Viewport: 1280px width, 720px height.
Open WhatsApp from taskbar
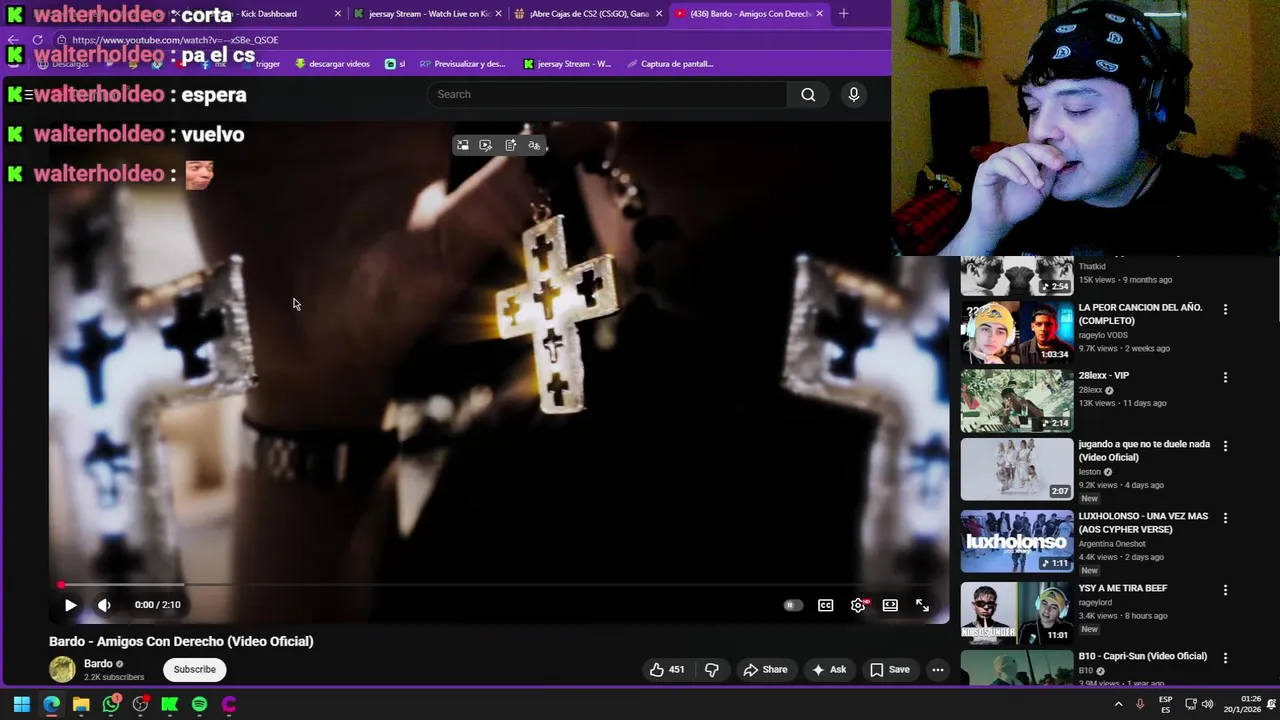(111, 704)
